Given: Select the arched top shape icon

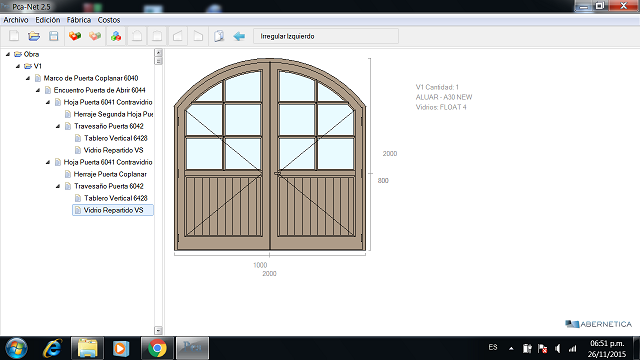Looking at the screenshot, I should click(x=137, y=36).
